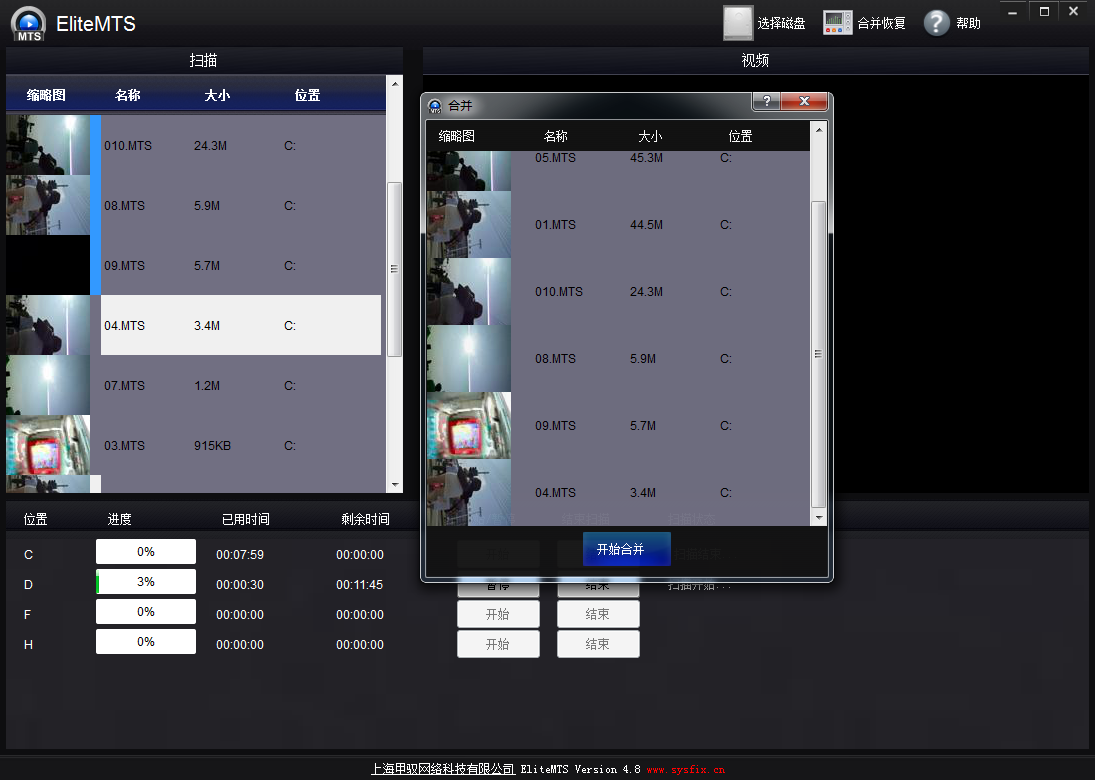Click thumbnail of 04.MTS in scan list

coord(48,325)
